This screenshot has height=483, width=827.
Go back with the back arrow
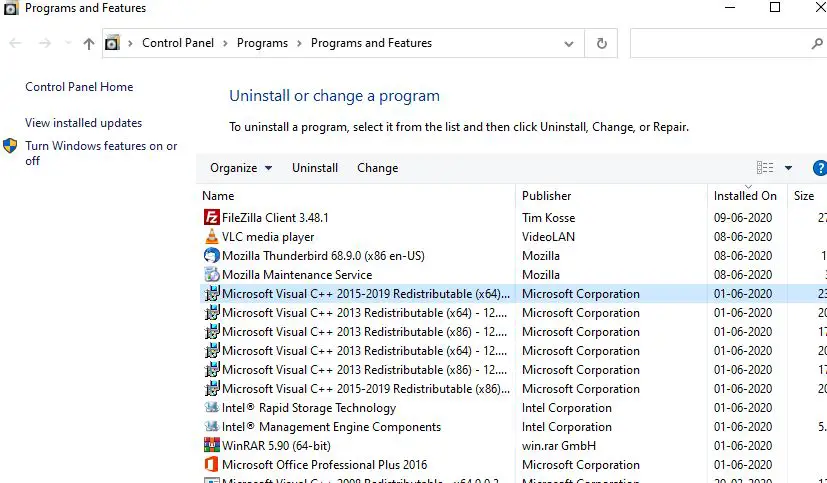[x=15, y=43]
